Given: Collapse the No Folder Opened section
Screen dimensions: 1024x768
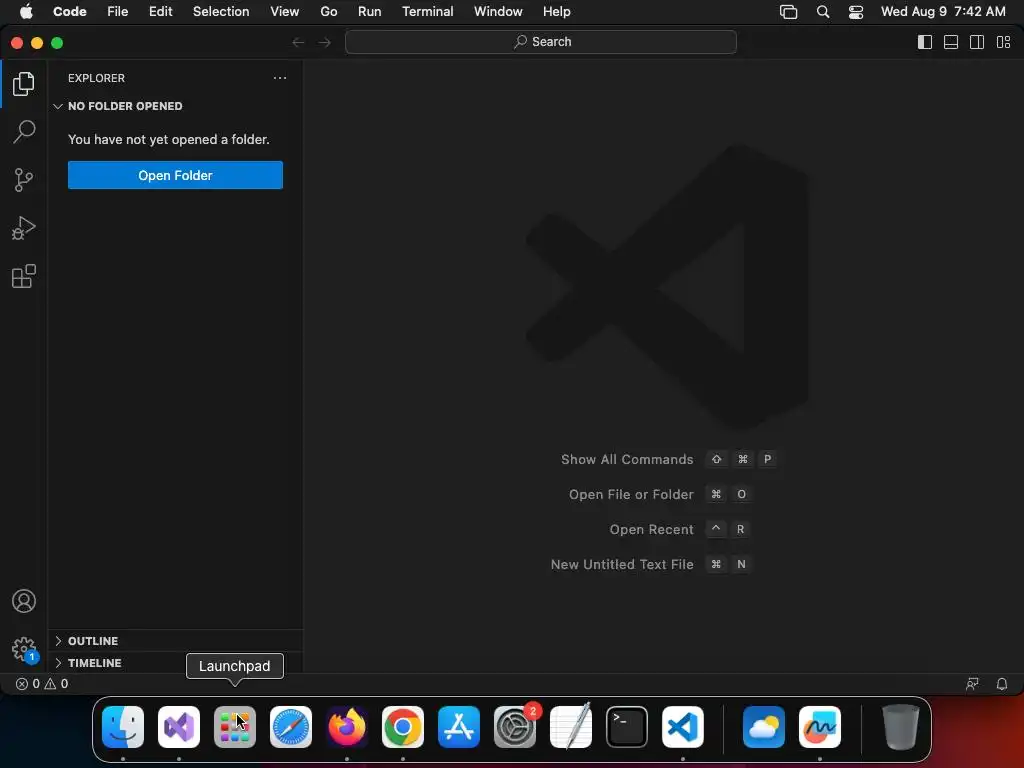Looking at the screenshot, I should (175, 106).
